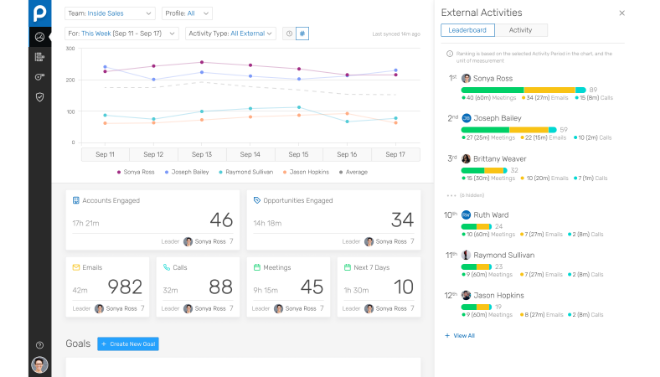Click the Create New Goal button
The height and width of the screenshot is (377, 660).
(x=128, y=344)
